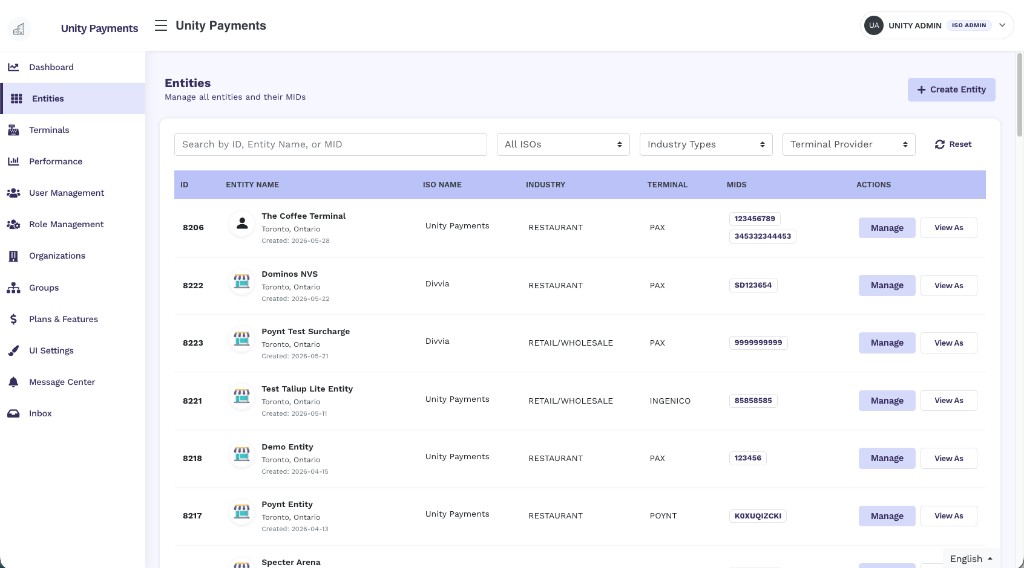Manage the Dominos NVS entity
The image size is (1024, 568).
click(887, 285)
